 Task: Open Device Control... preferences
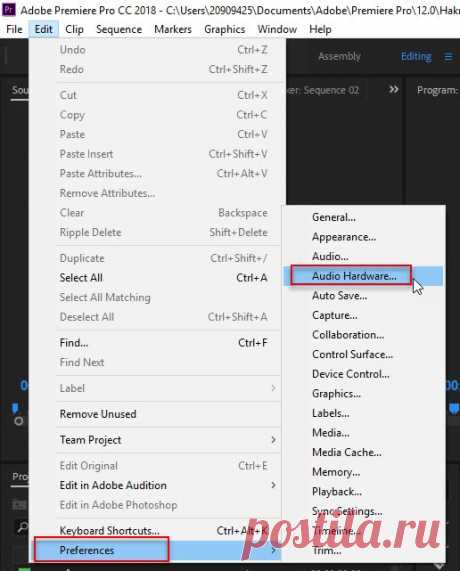(363, 374)
